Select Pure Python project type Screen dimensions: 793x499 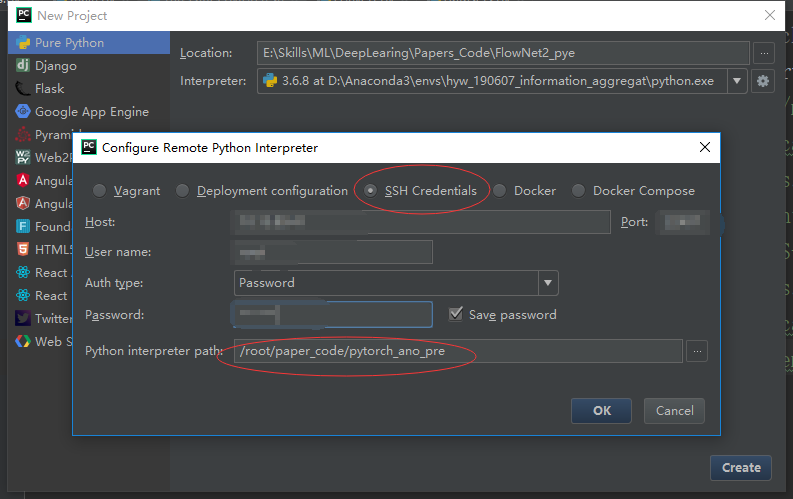pos(89,43)
